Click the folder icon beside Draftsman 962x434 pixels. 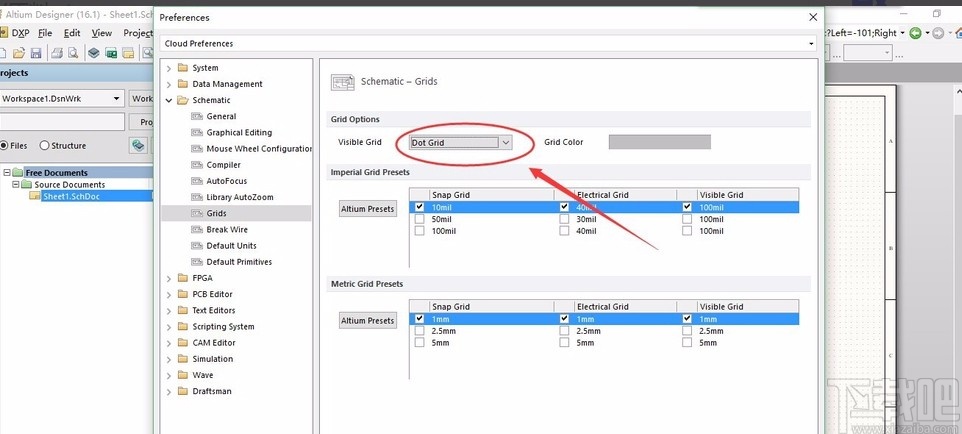pos(183,391)
